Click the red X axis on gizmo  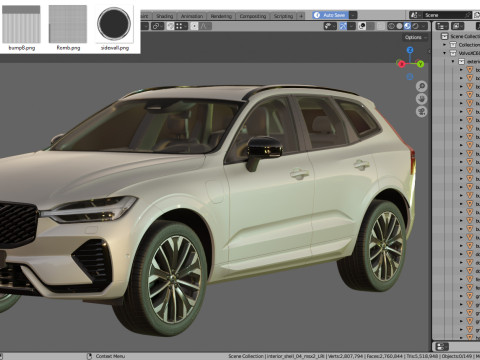pyautogui.click(x=401, y=64)
